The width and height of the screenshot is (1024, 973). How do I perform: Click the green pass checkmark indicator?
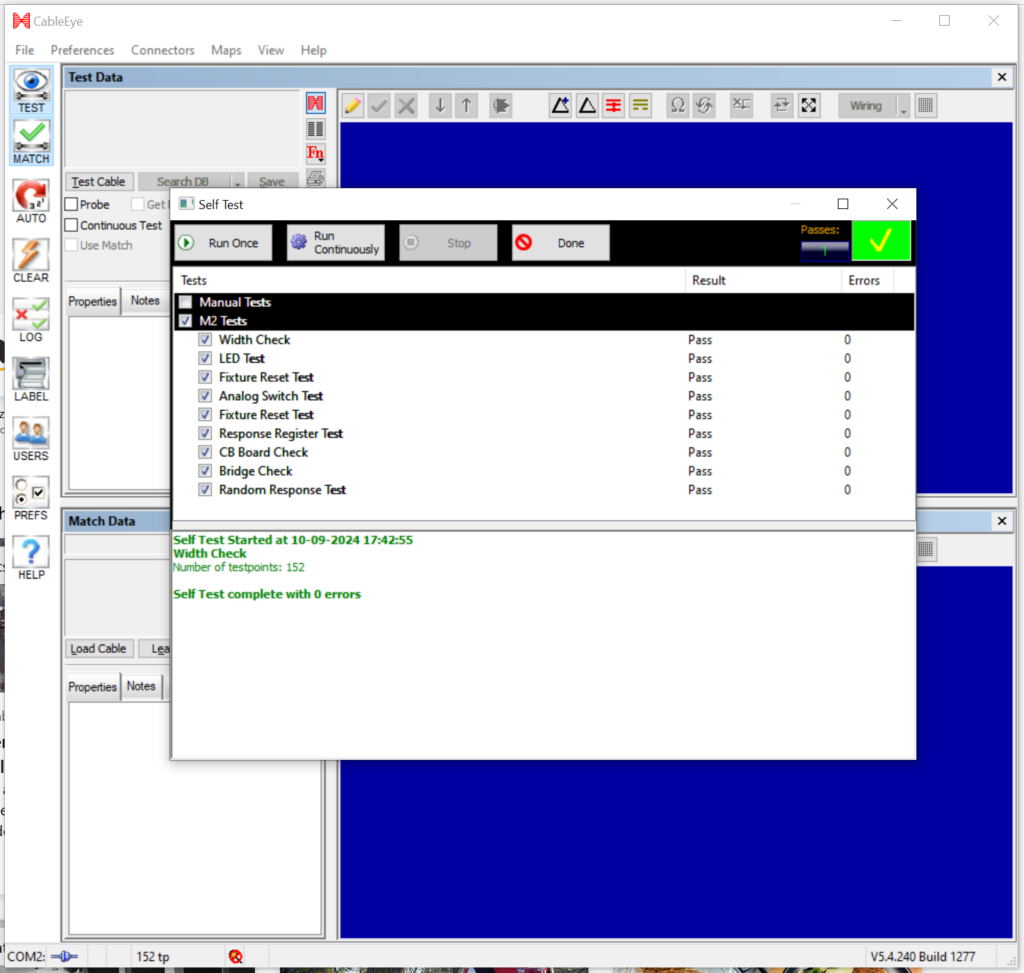tap(881, 241)
